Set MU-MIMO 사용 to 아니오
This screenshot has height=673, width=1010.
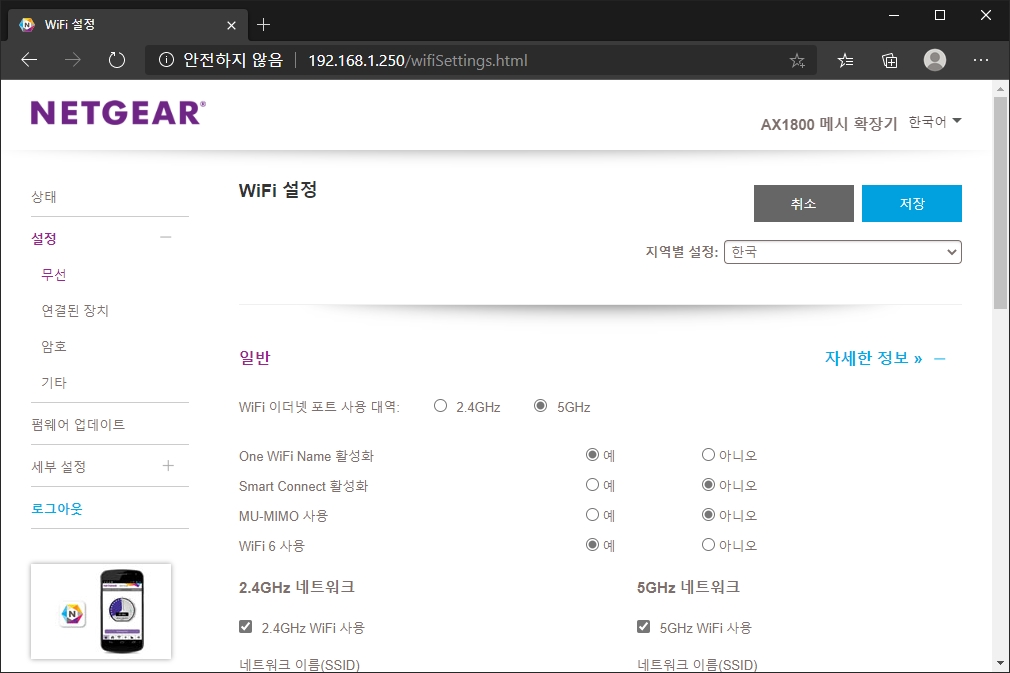[709, 515]
